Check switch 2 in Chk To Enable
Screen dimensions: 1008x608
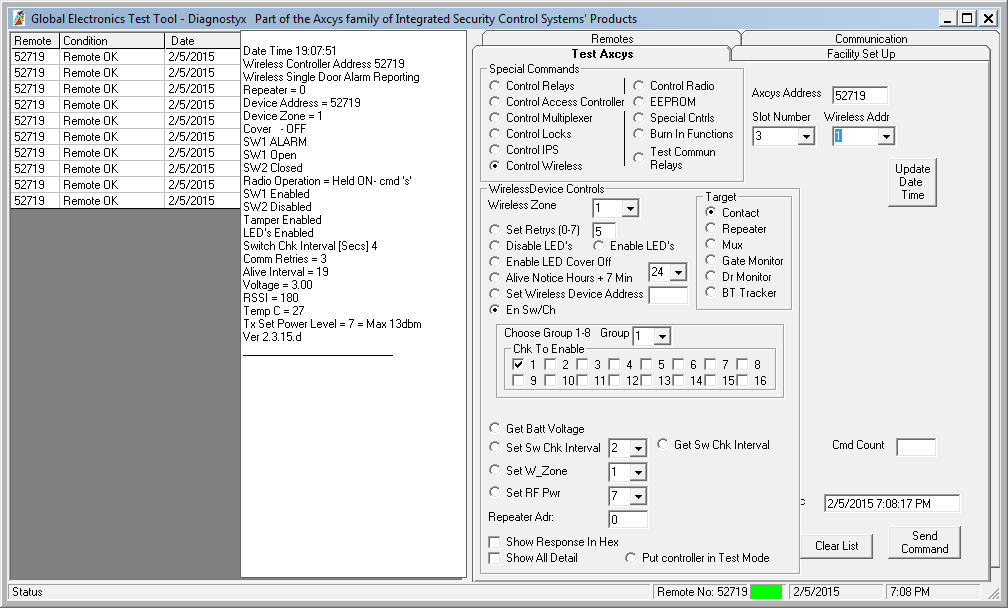click(550, 364)
